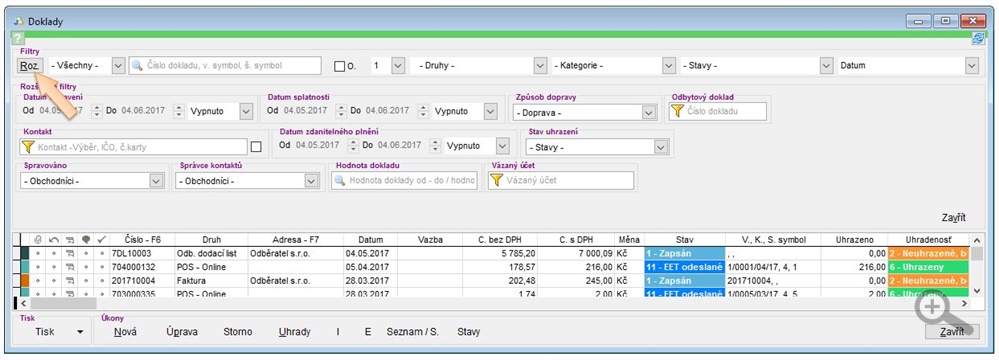Click the refresh icon at top right

point(977,38)
